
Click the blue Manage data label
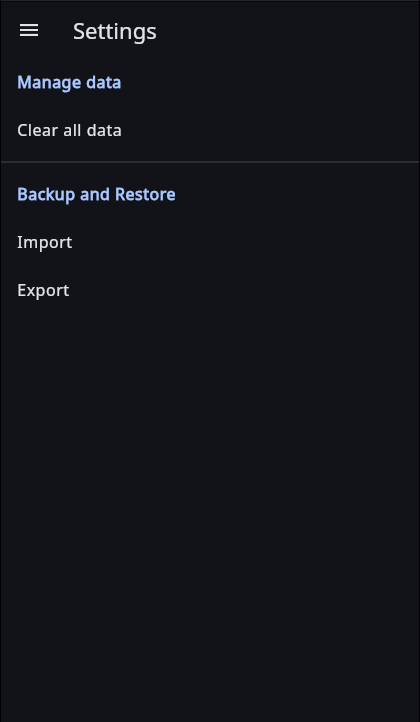pos(69,82)
